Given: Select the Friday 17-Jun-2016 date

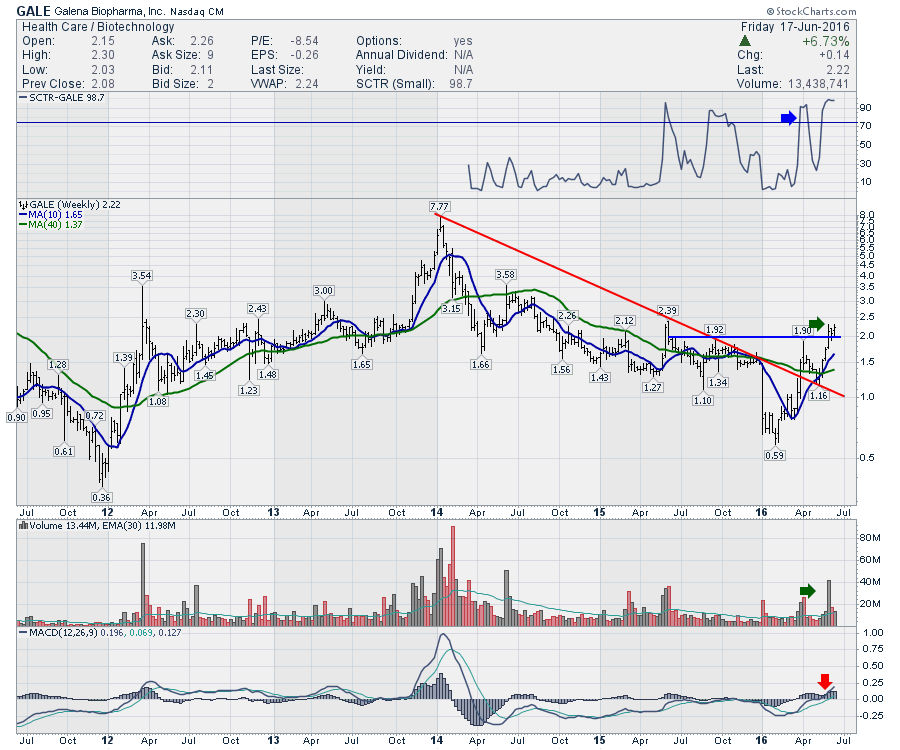Looking at the screenshot, I should click(795, 27).
